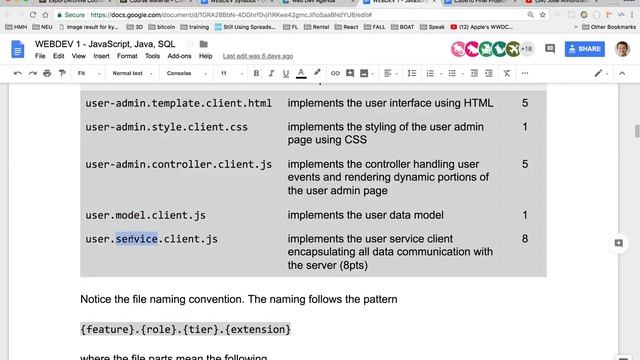Open the editing mode pencil dropdown
The width and height of the screenshot is (640, 360).
tap(601, 73)
